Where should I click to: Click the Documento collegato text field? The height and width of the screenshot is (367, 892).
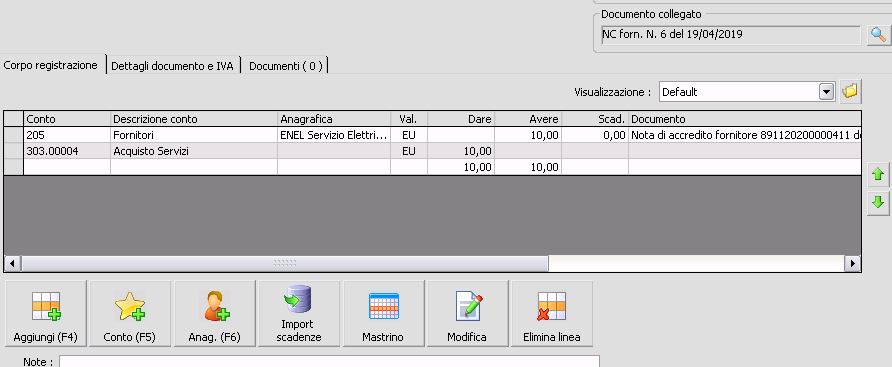tap(730, 35)
